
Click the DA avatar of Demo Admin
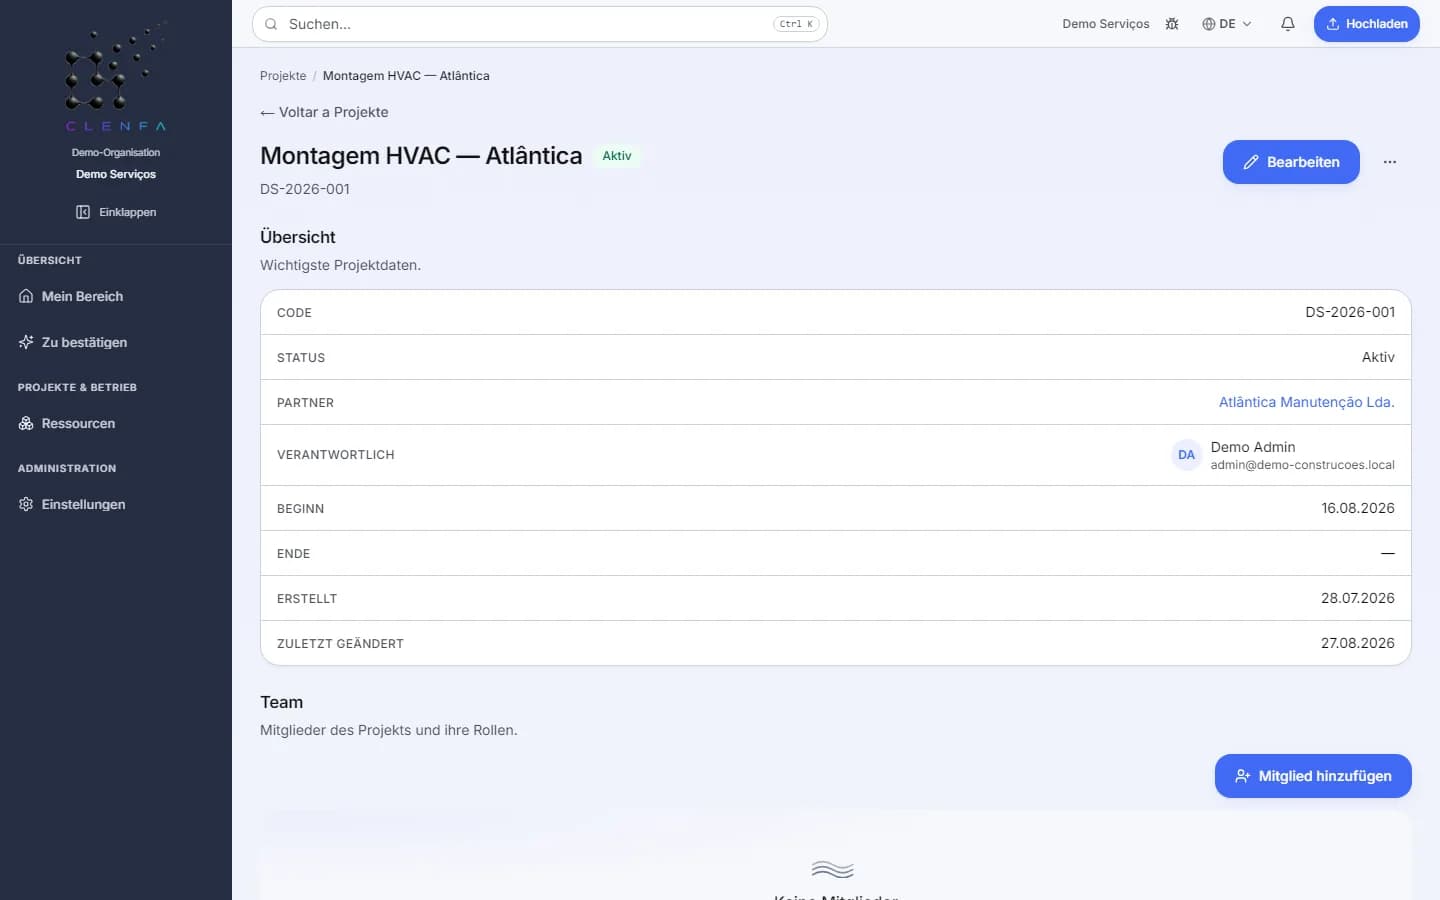(1187, 455)
